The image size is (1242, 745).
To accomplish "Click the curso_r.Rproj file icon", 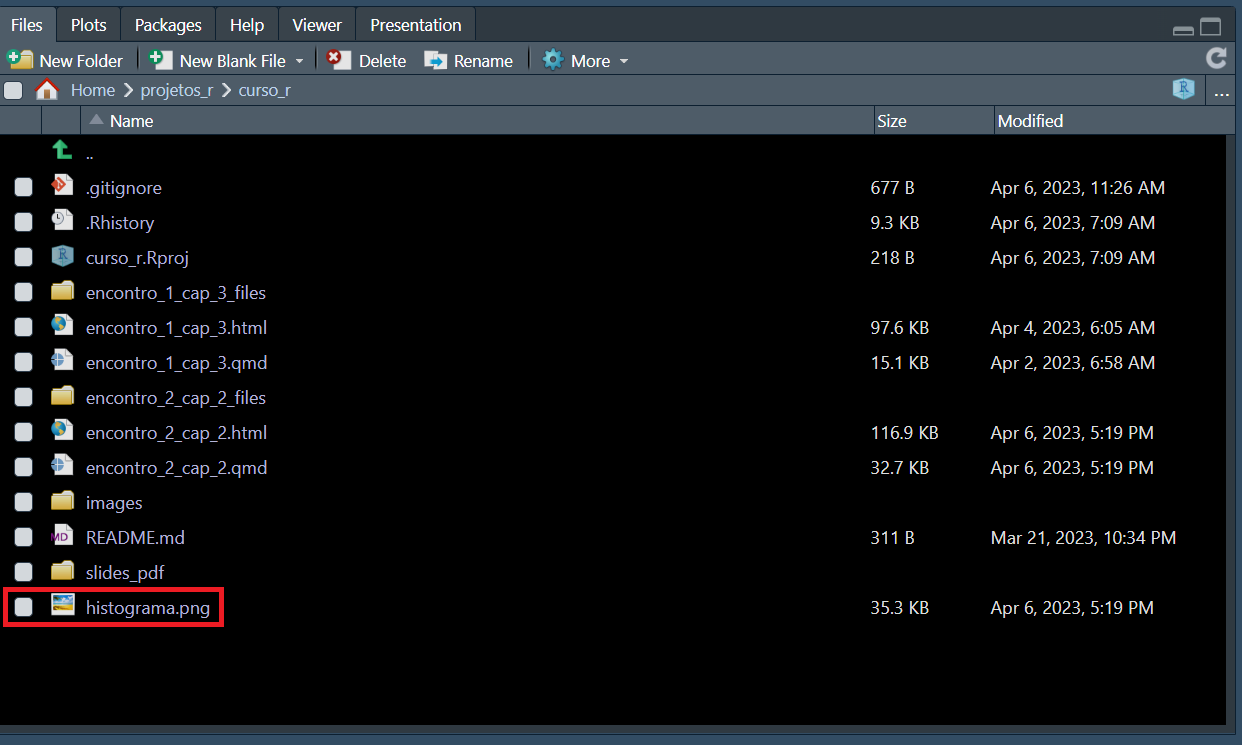I will 62,257.
